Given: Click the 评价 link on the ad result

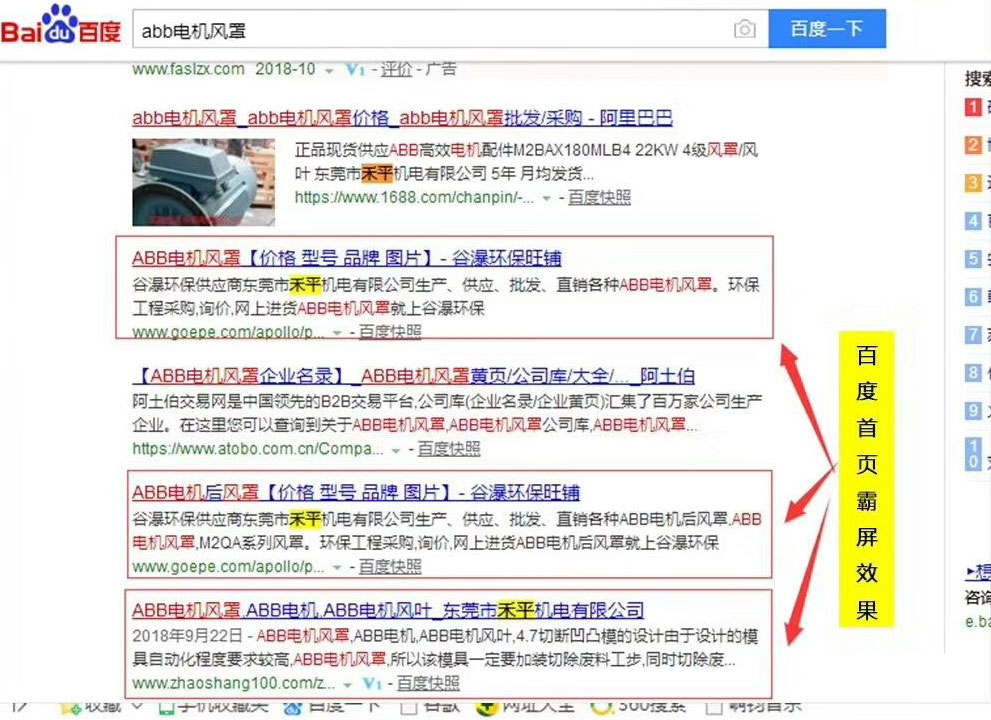Looking at the screenshot, I should coord(396,69).
